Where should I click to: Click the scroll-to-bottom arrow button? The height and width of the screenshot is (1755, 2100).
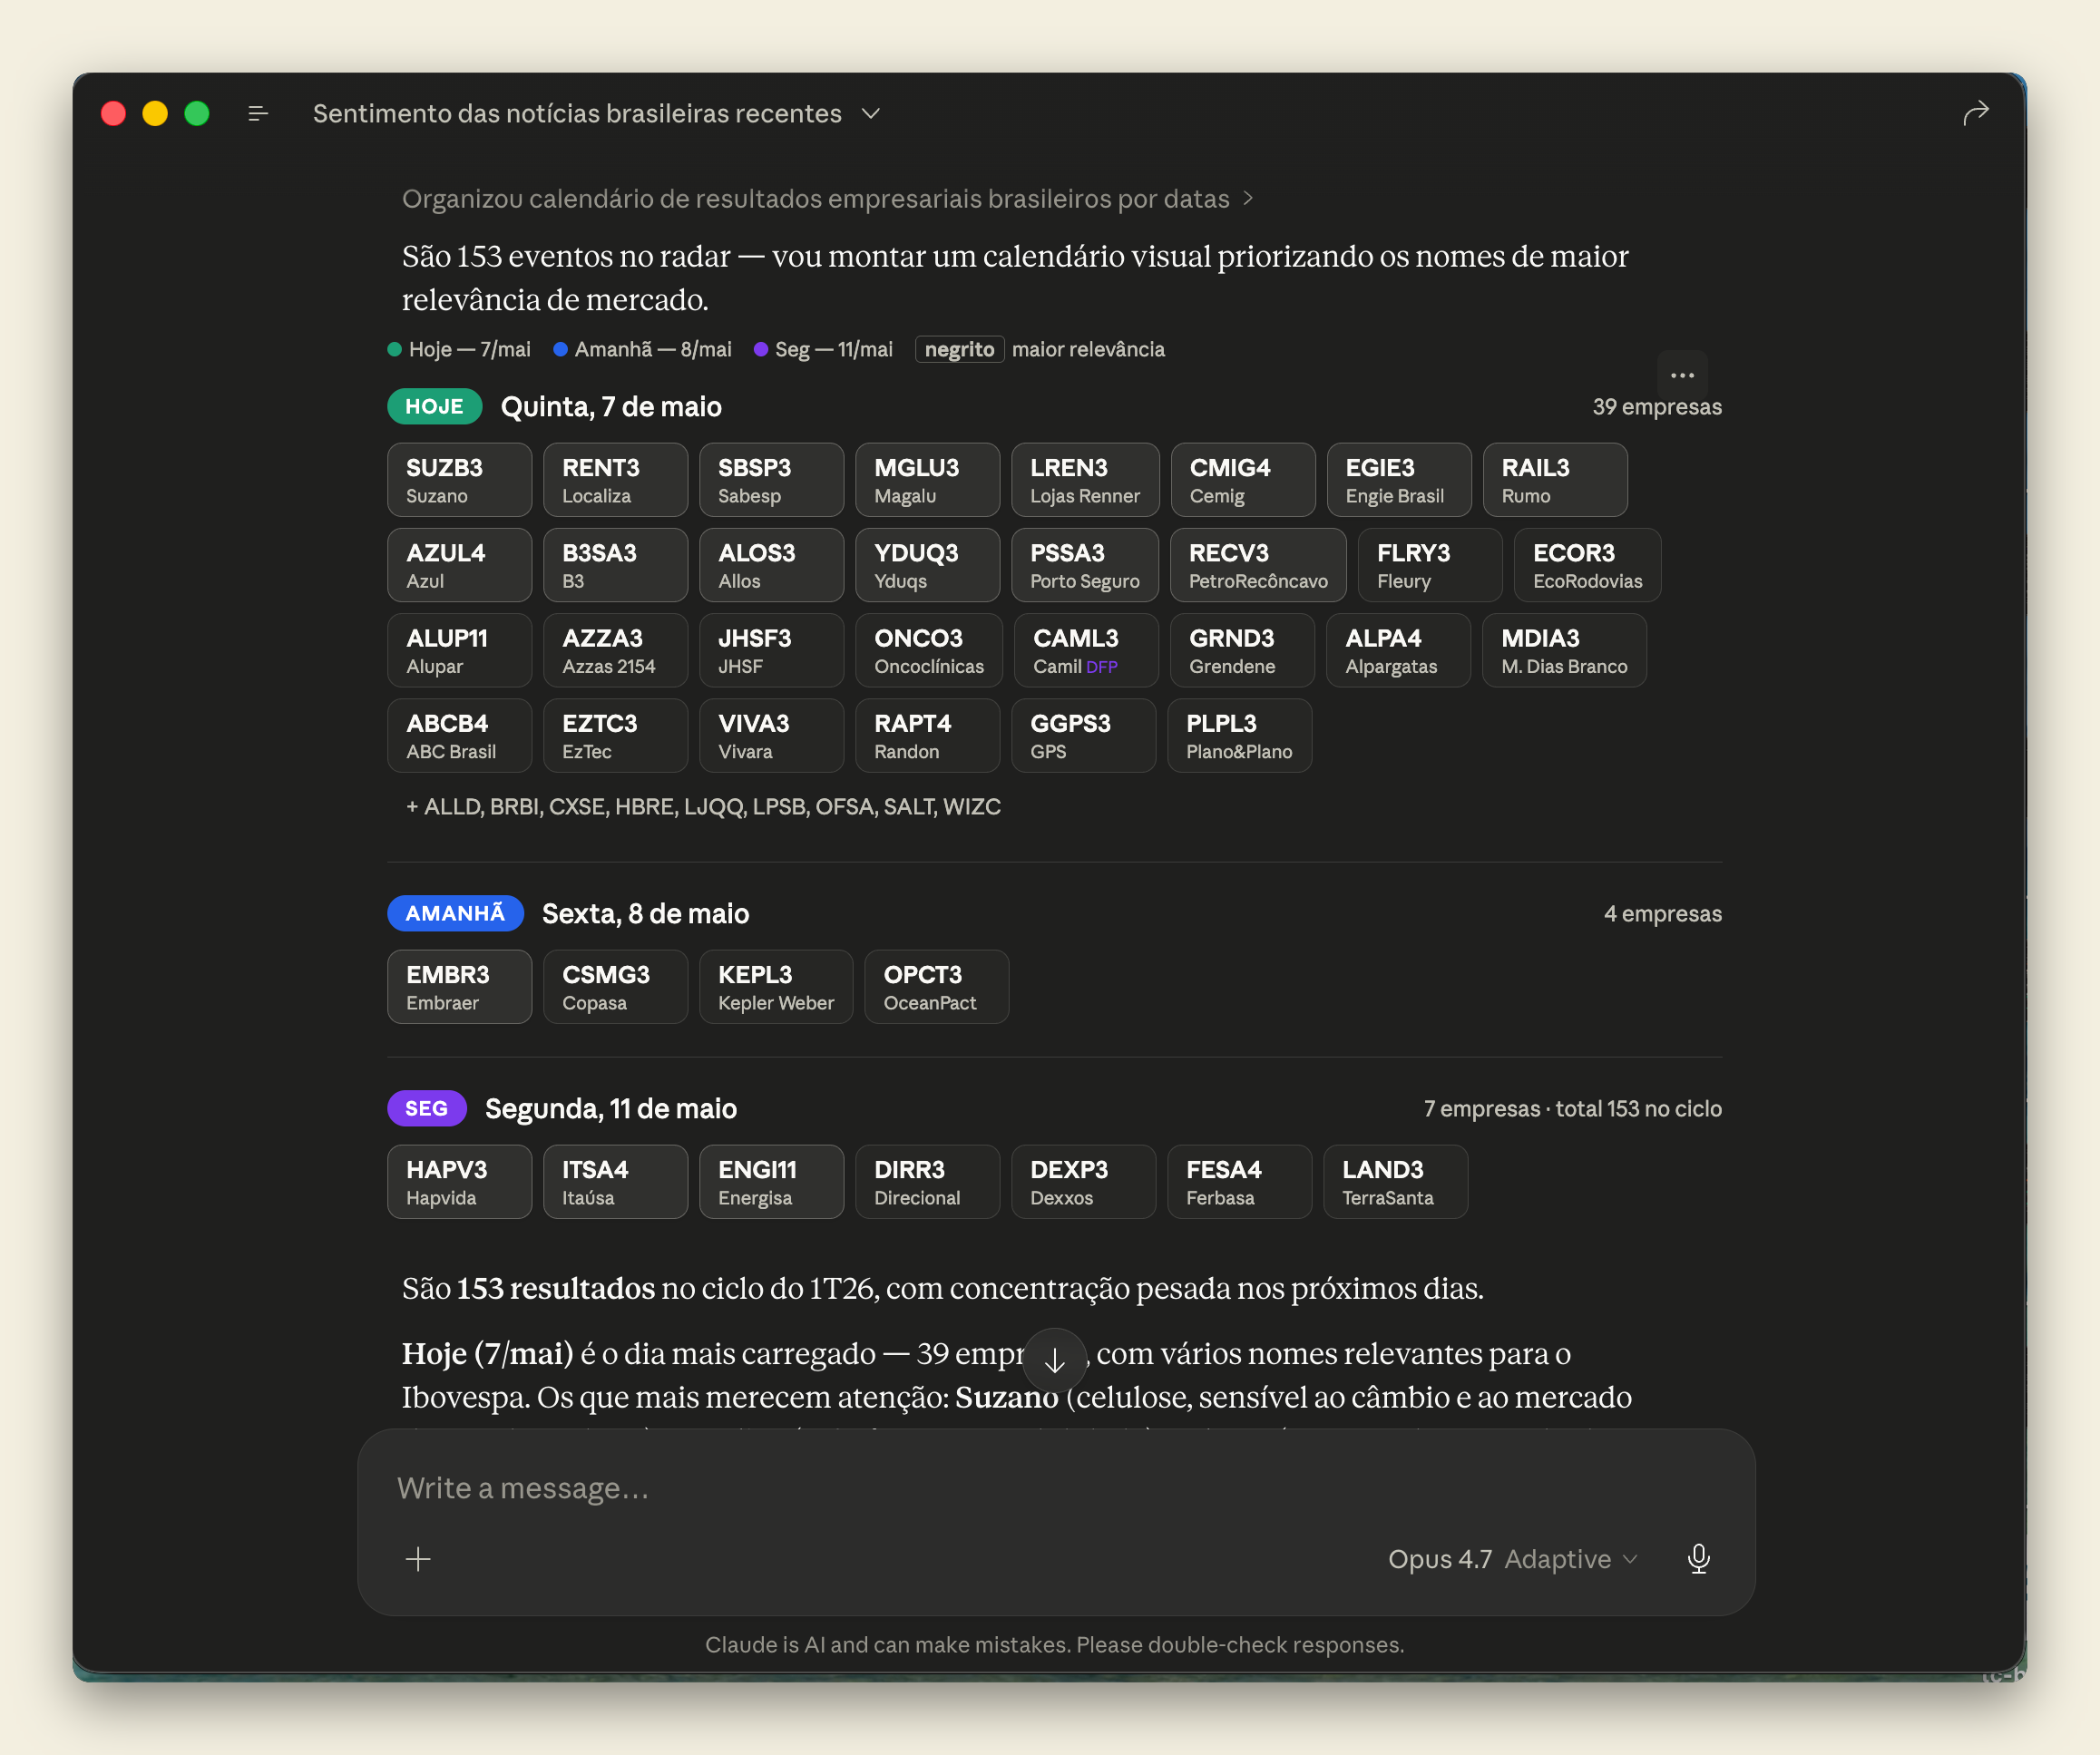point(1054,1360)
